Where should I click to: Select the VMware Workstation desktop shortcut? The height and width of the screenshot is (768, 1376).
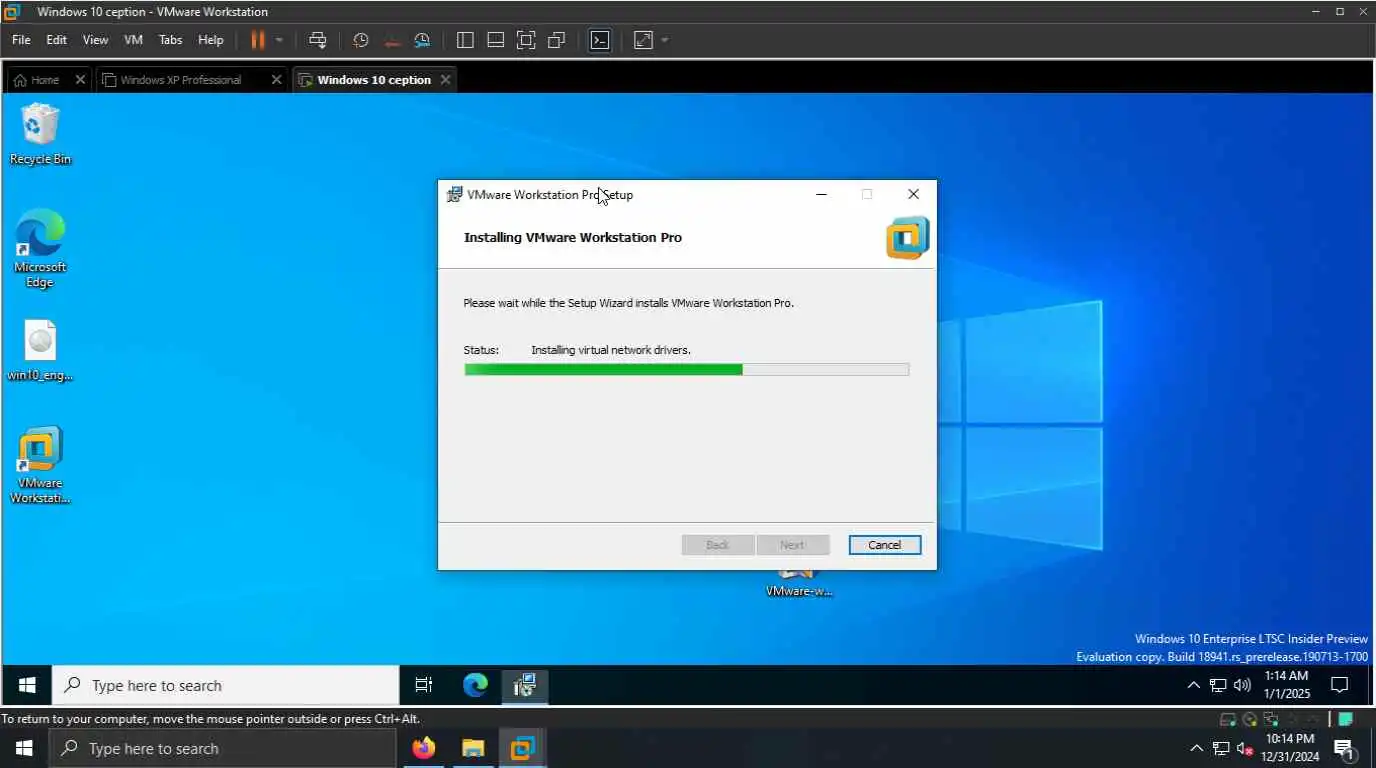pos(40,465)
